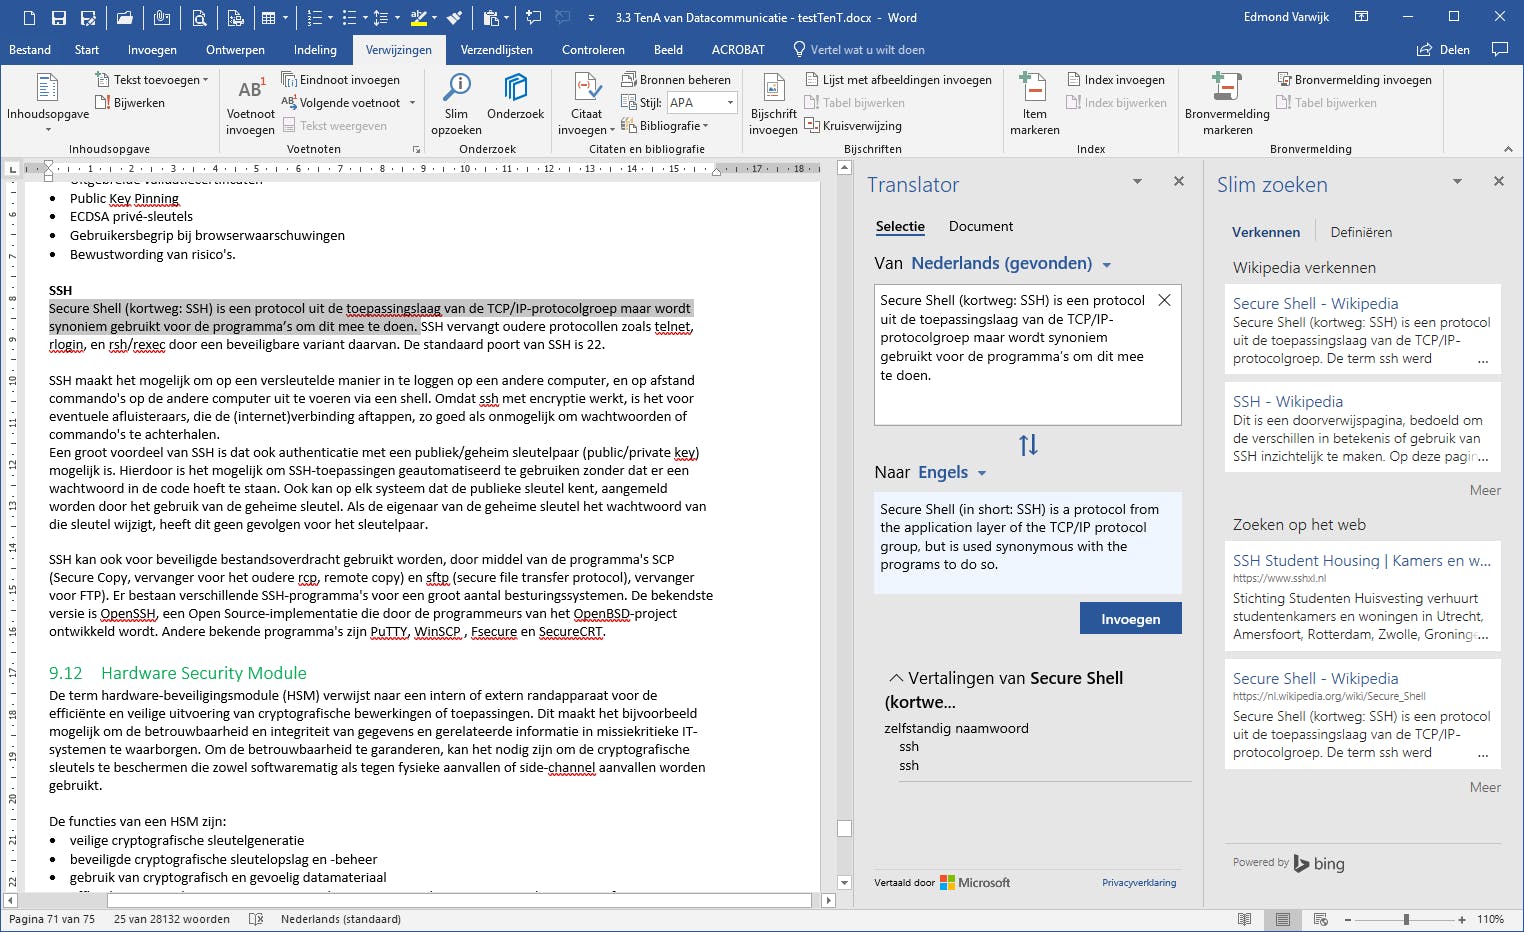Select print layout view in status bar
Viewport: 1524px width, 932px height.
(x=1283, y=919)
